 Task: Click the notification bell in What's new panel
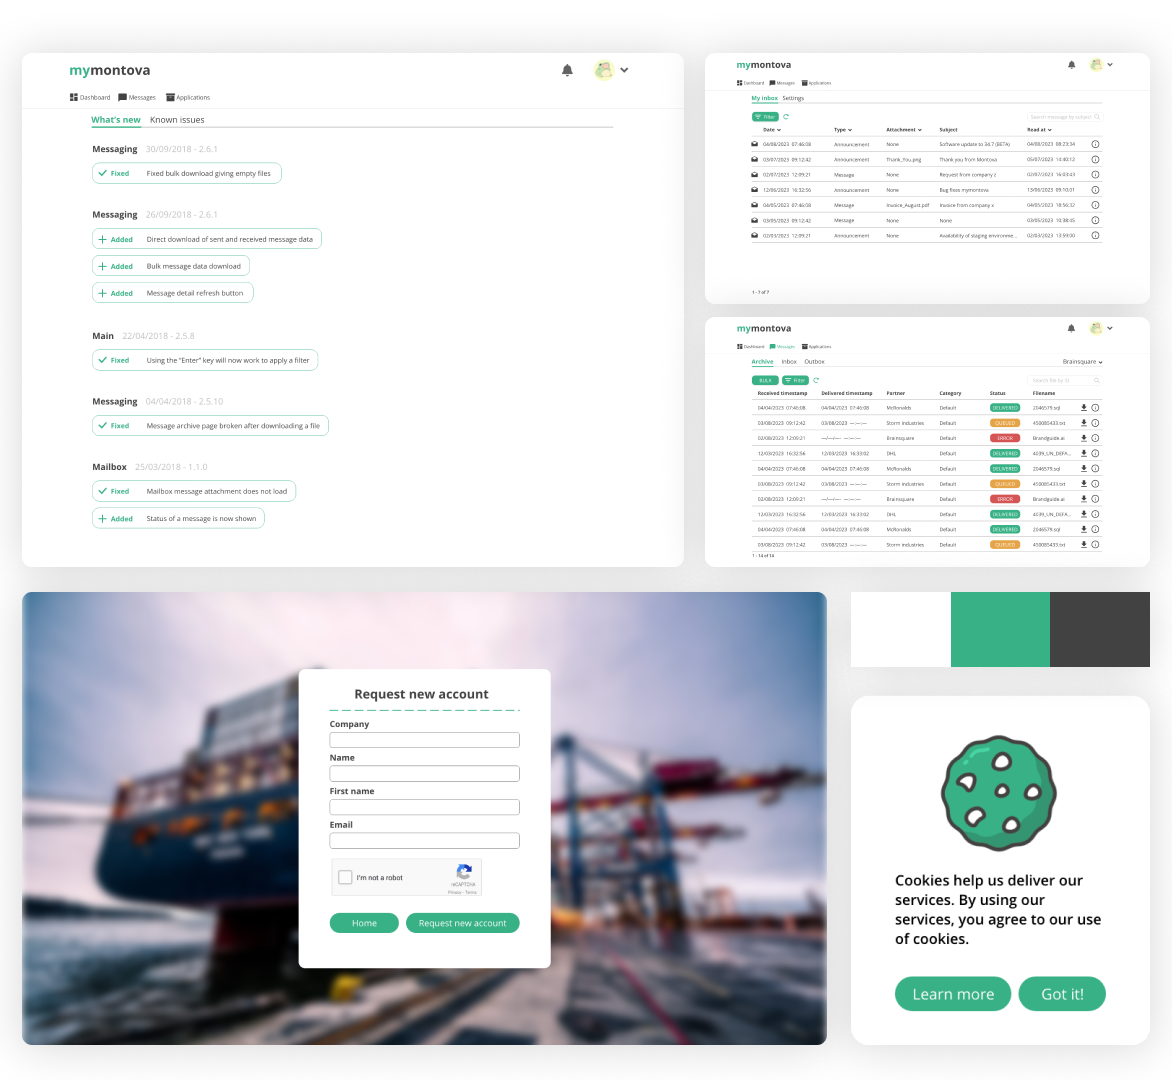click(x=567, y=70)
